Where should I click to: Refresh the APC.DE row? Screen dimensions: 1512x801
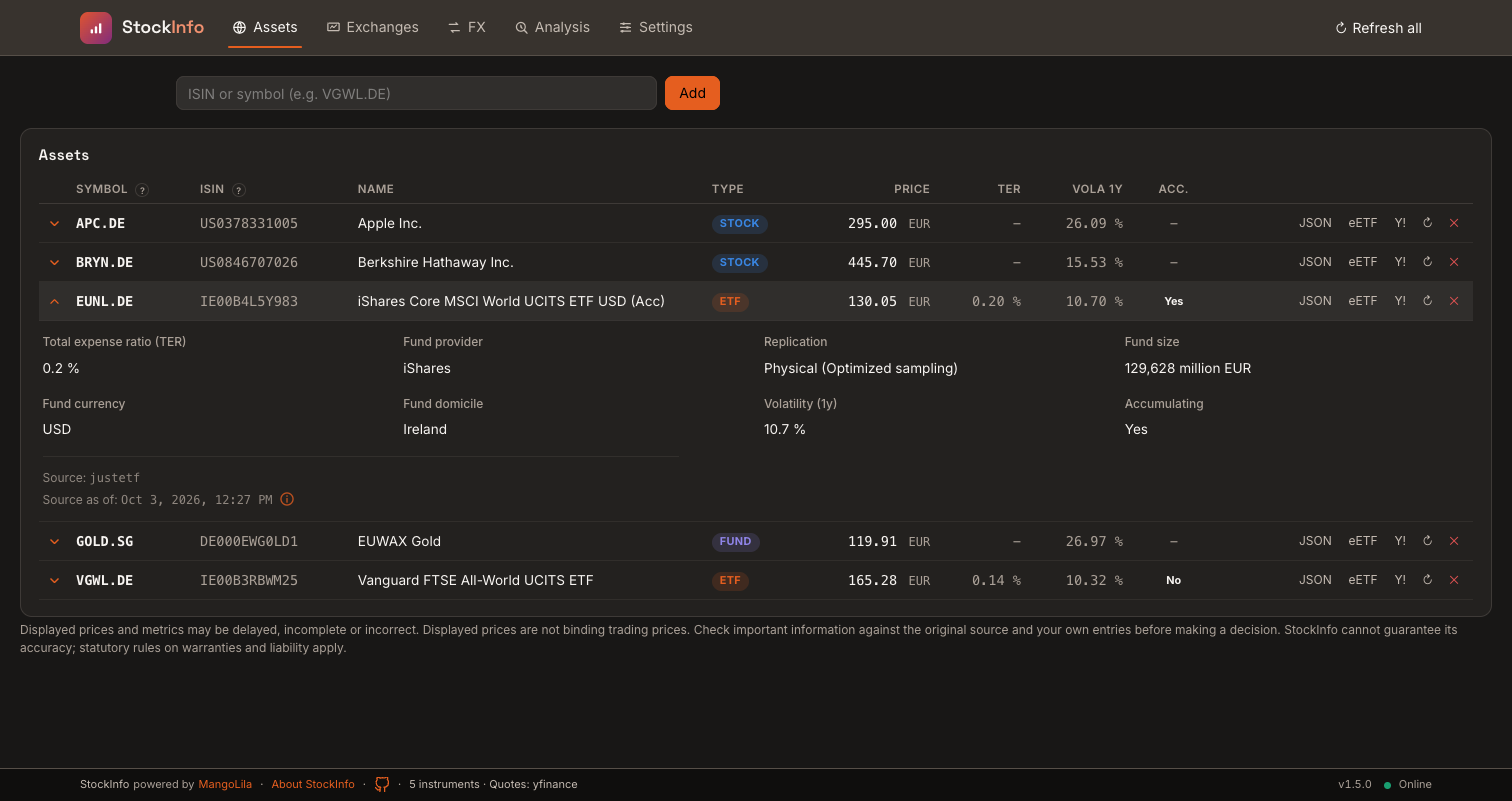pyautogui.click(x=1427, y=223)
